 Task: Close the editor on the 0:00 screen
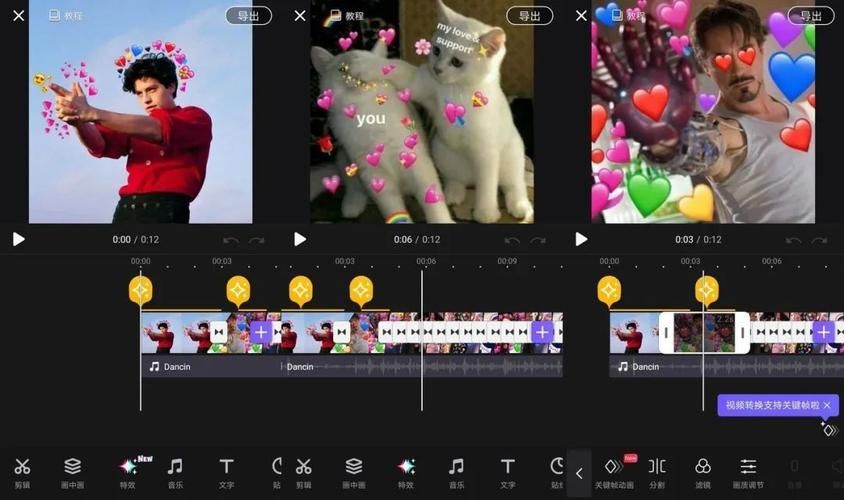click(18, 16)
